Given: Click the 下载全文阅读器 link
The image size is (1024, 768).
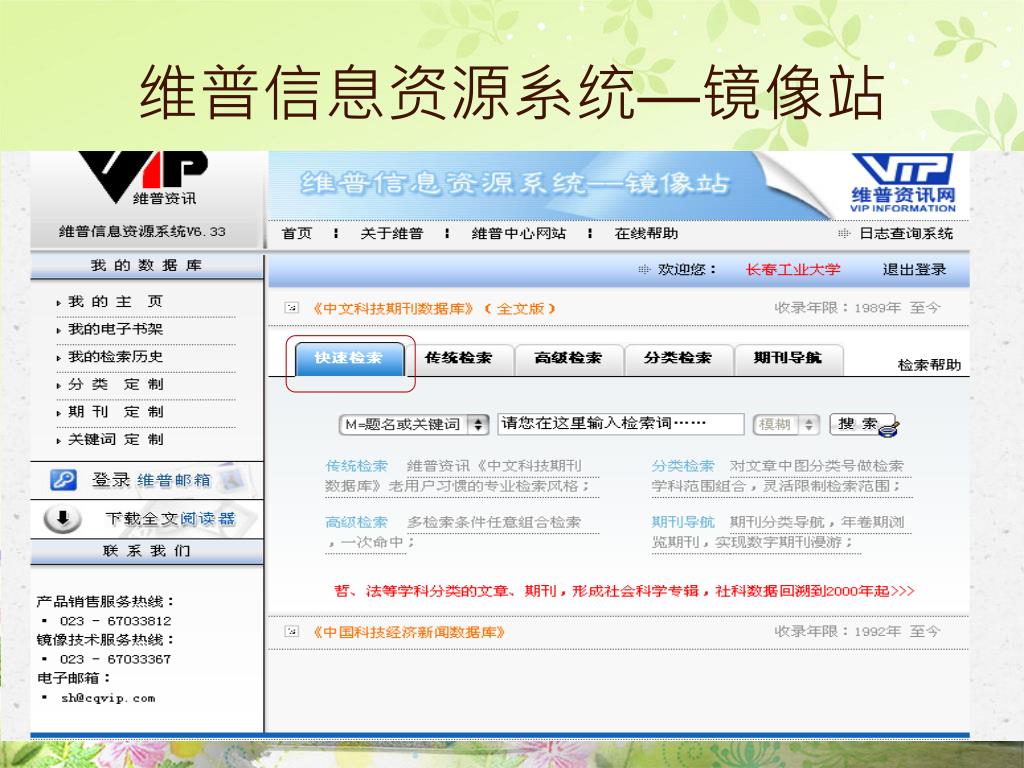Looking at the screenshot, I should (x=170, y=519).
